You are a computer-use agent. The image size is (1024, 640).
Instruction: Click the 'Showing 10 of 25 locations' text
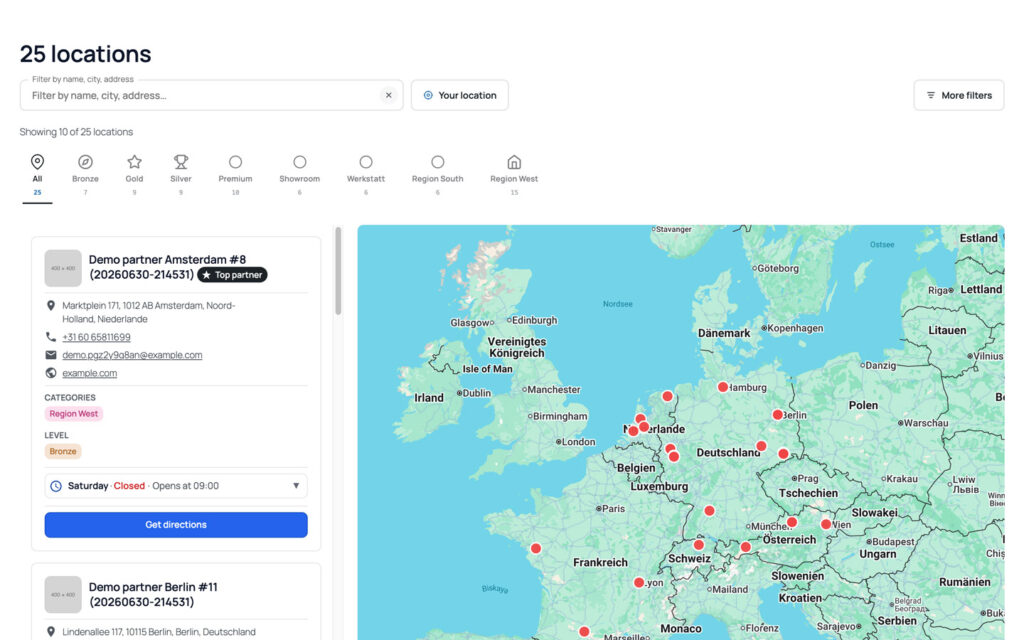click(76, 132)
